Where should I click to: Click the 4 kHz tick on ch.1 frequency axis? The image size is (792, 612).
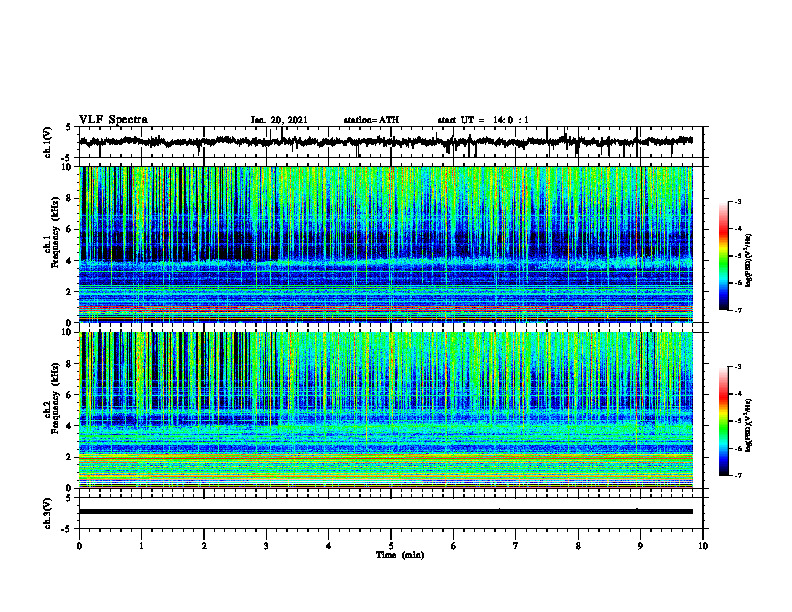point(70,261)
